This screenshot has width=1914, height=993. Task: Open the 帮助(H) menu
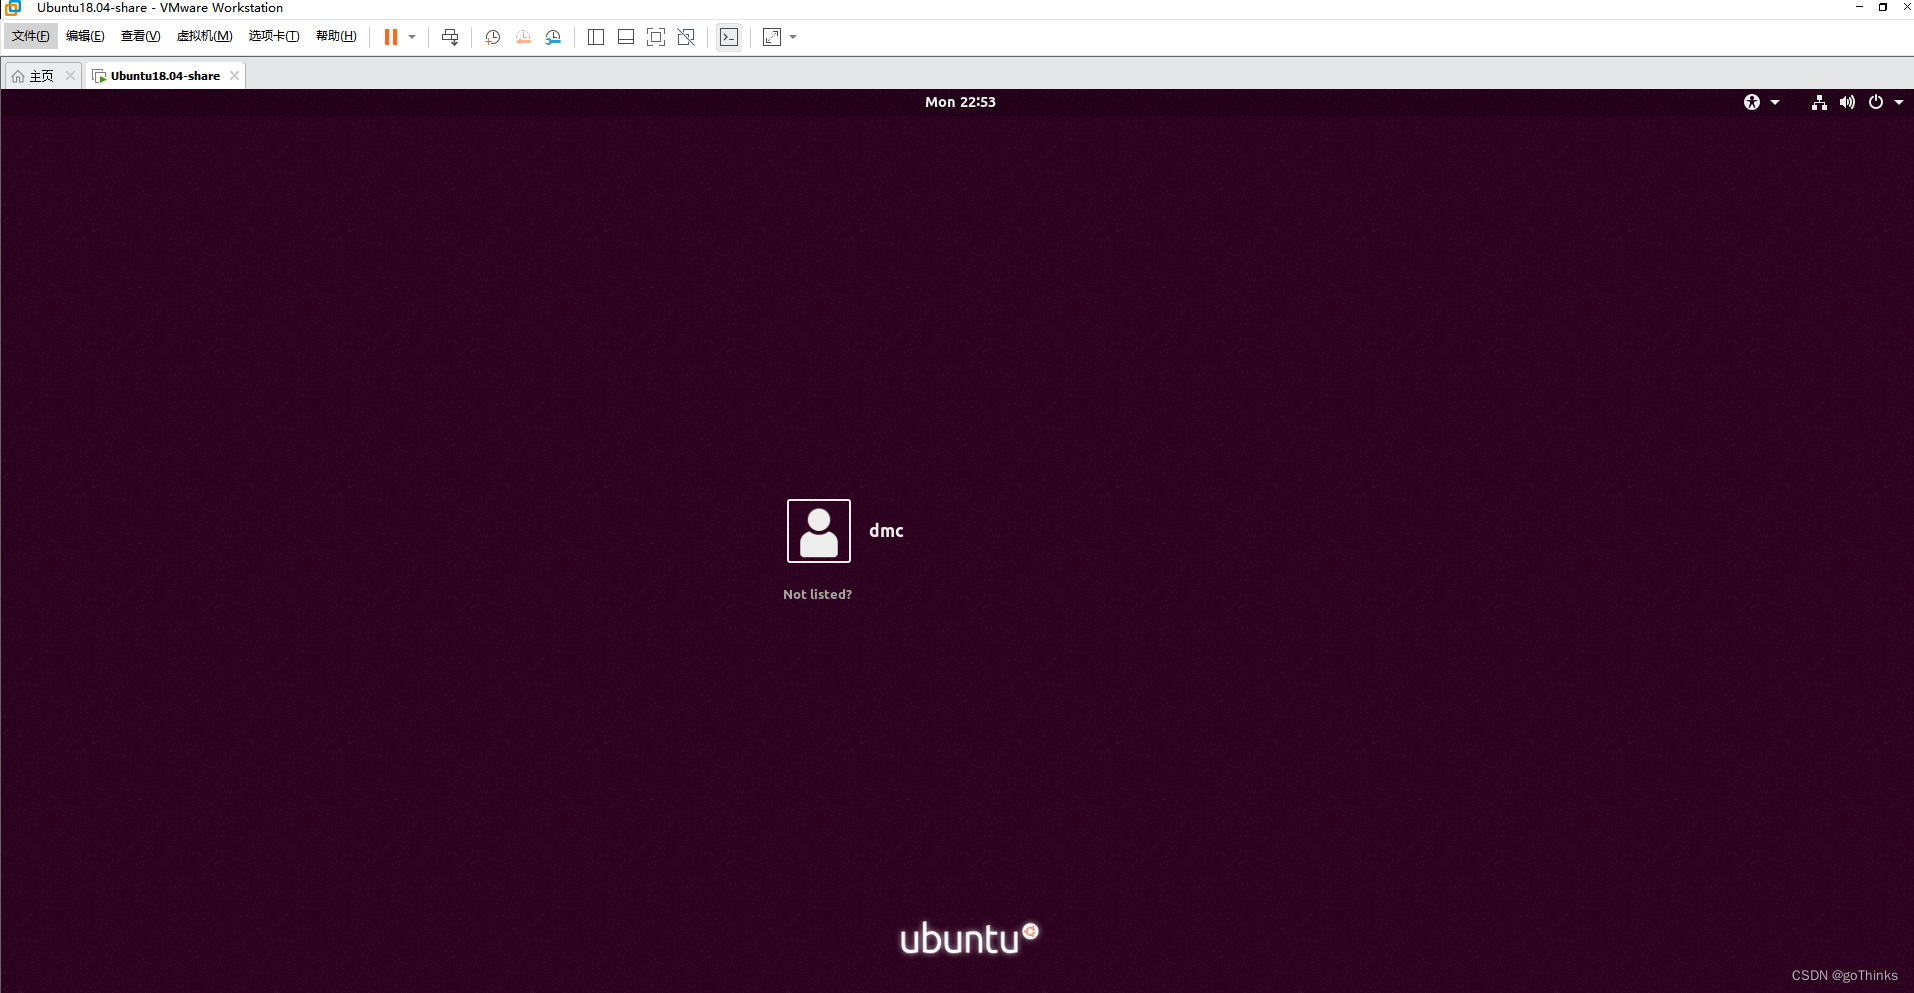tap(336, 36)
